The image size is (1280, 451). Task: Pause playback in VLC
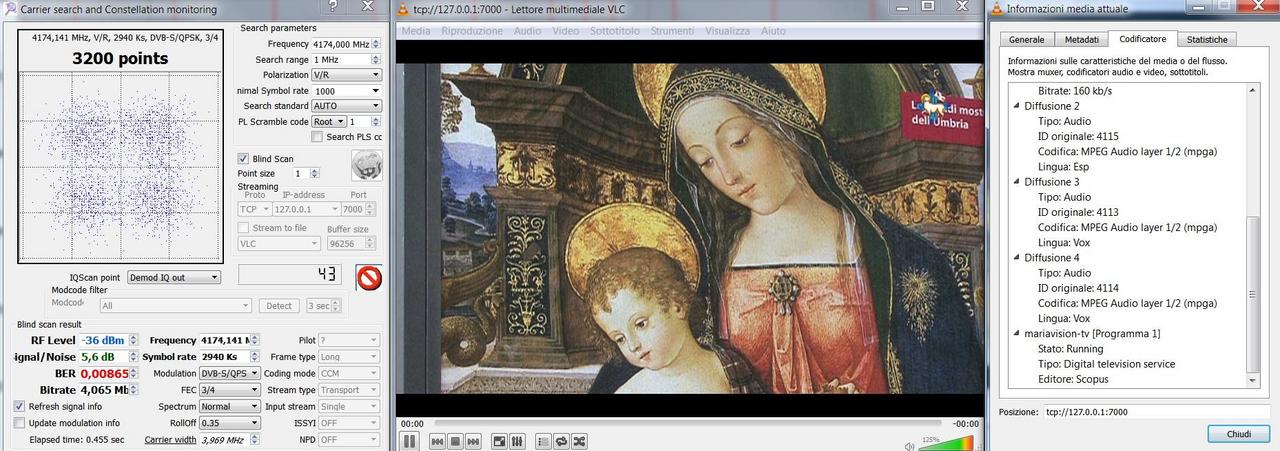tap(409, 441)
